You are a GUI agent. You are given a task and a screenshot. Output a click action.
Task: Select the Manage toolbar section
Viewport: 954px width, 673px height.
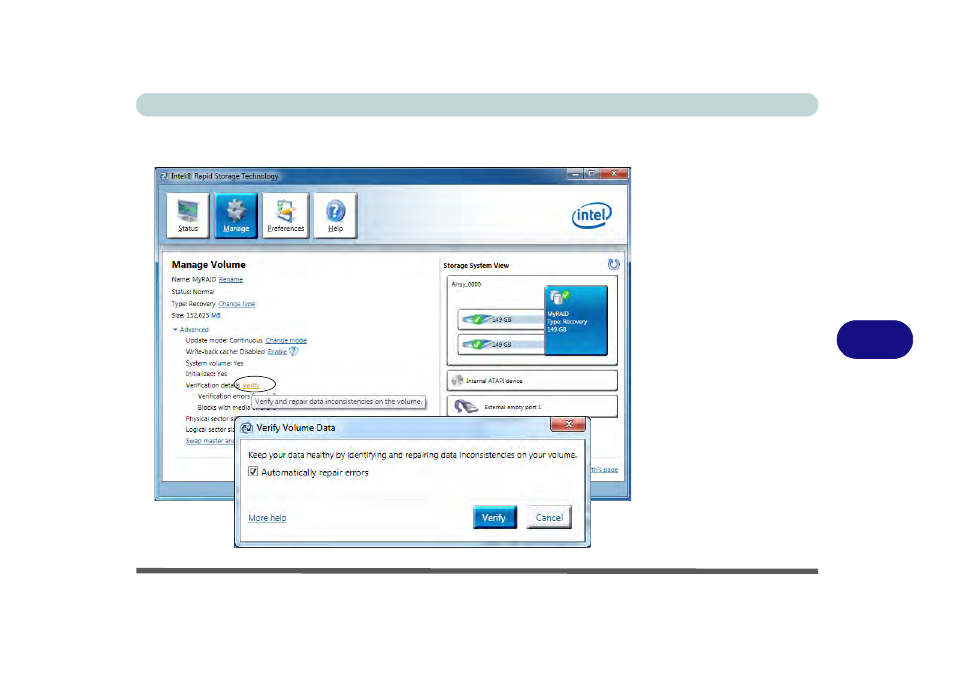[236, 215]
